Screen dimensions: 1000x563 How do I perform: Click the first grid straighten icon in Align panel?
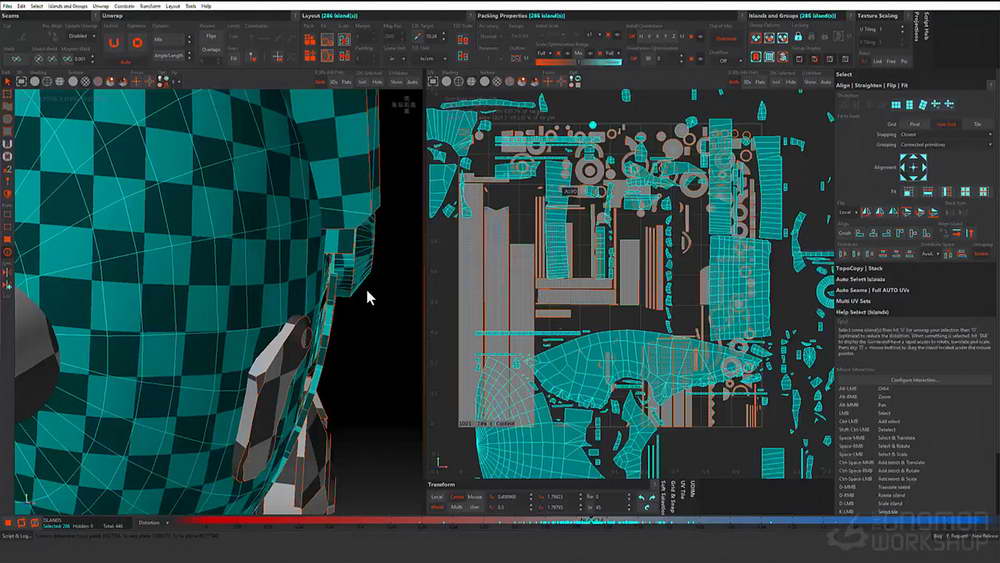896,105
